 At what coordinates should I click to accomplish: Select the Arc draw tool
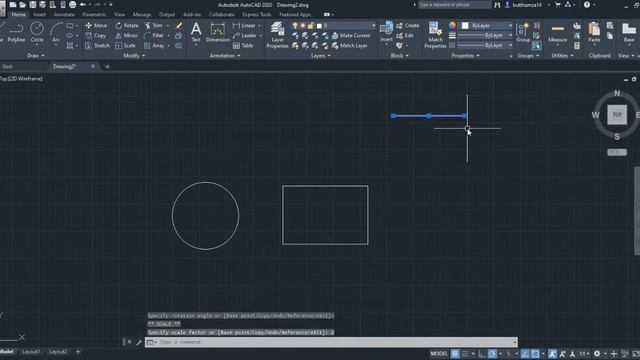click(56, 32)
